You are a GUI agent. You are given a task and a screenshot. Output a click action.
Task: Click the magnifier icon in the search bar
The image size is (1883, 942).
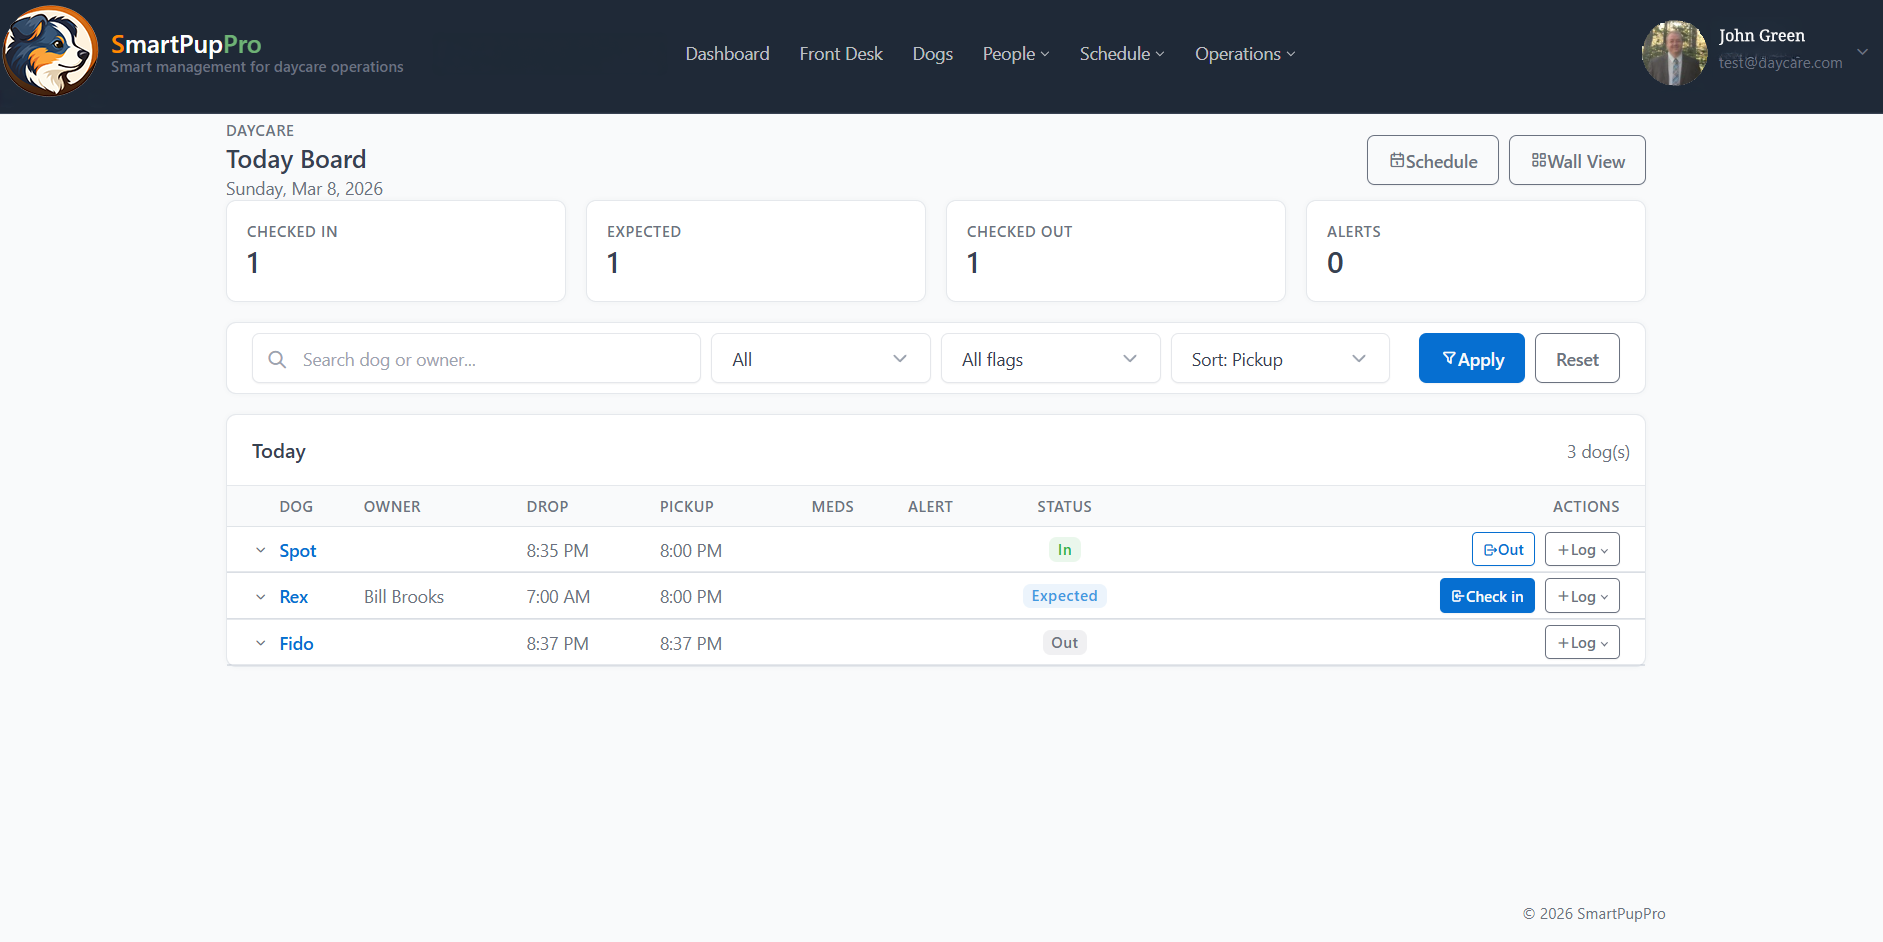277,358
